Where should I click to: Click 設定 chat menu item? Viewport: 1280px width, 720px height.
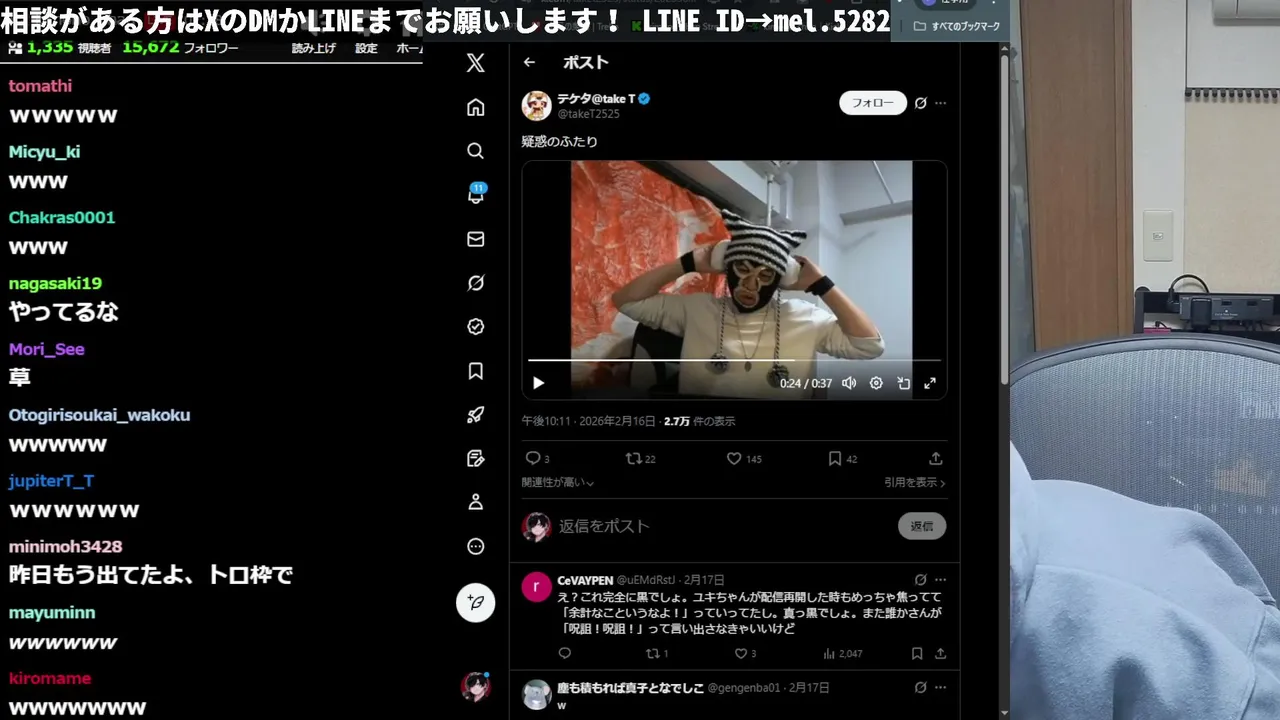[367, 48]
